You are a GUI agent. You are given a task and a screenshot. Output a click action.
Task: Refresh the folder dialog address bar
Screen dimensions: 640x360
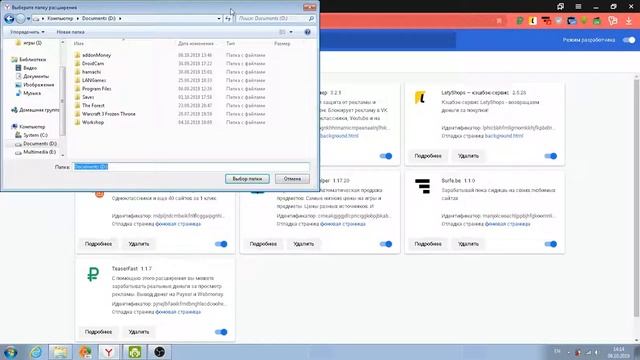228,18
